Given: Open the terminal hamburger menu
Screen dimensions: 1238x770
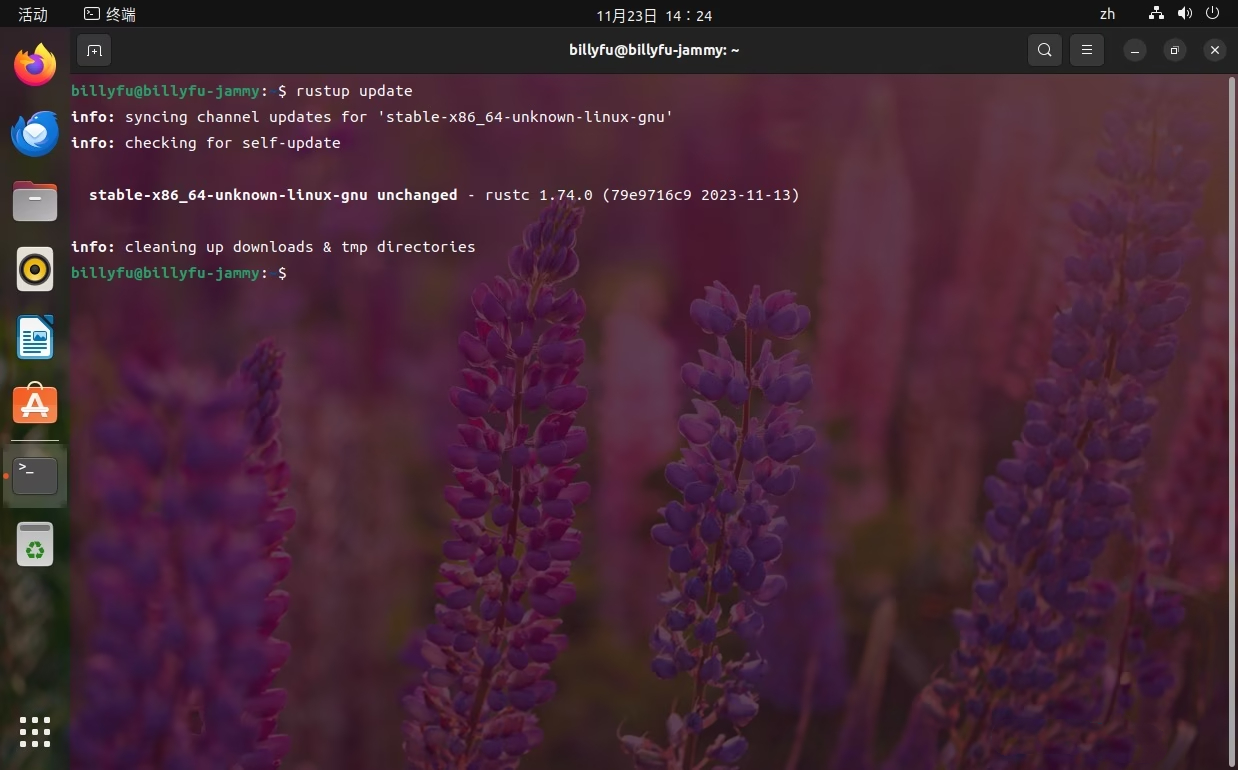Looking at the screenshot, I should point(1086,50).
